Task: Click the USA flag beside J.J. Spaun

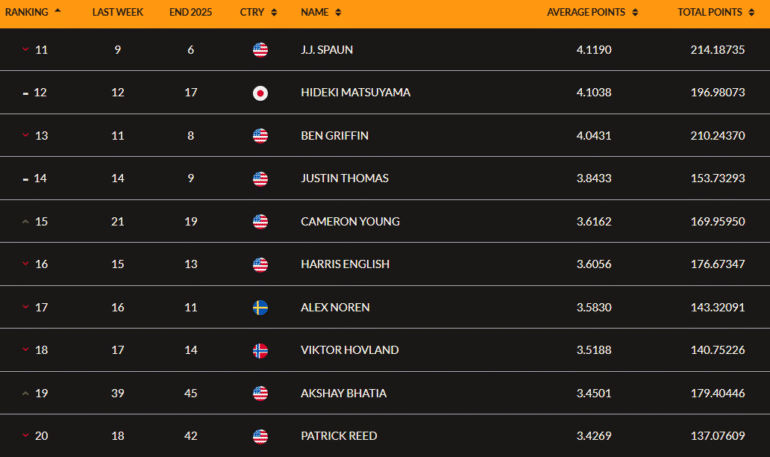Action: (260, 50)
